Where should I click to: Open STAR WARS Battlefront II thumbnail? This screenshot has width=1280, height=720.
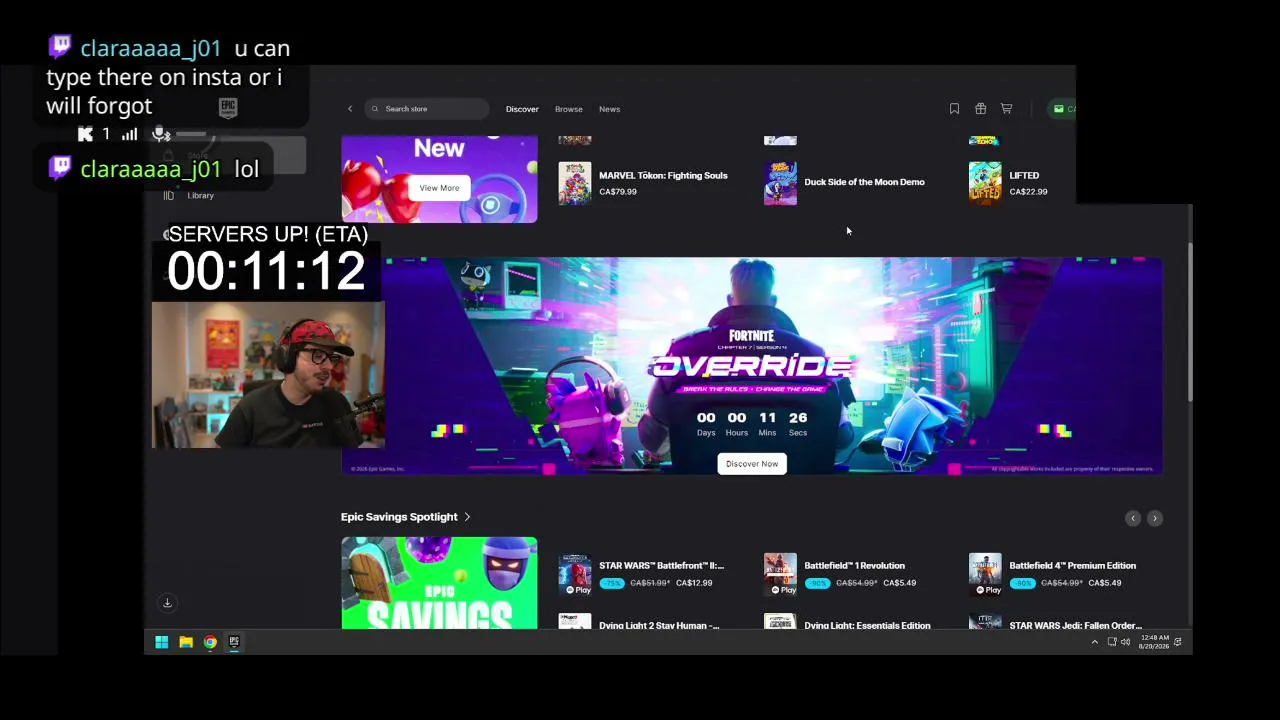click(574, 574)
